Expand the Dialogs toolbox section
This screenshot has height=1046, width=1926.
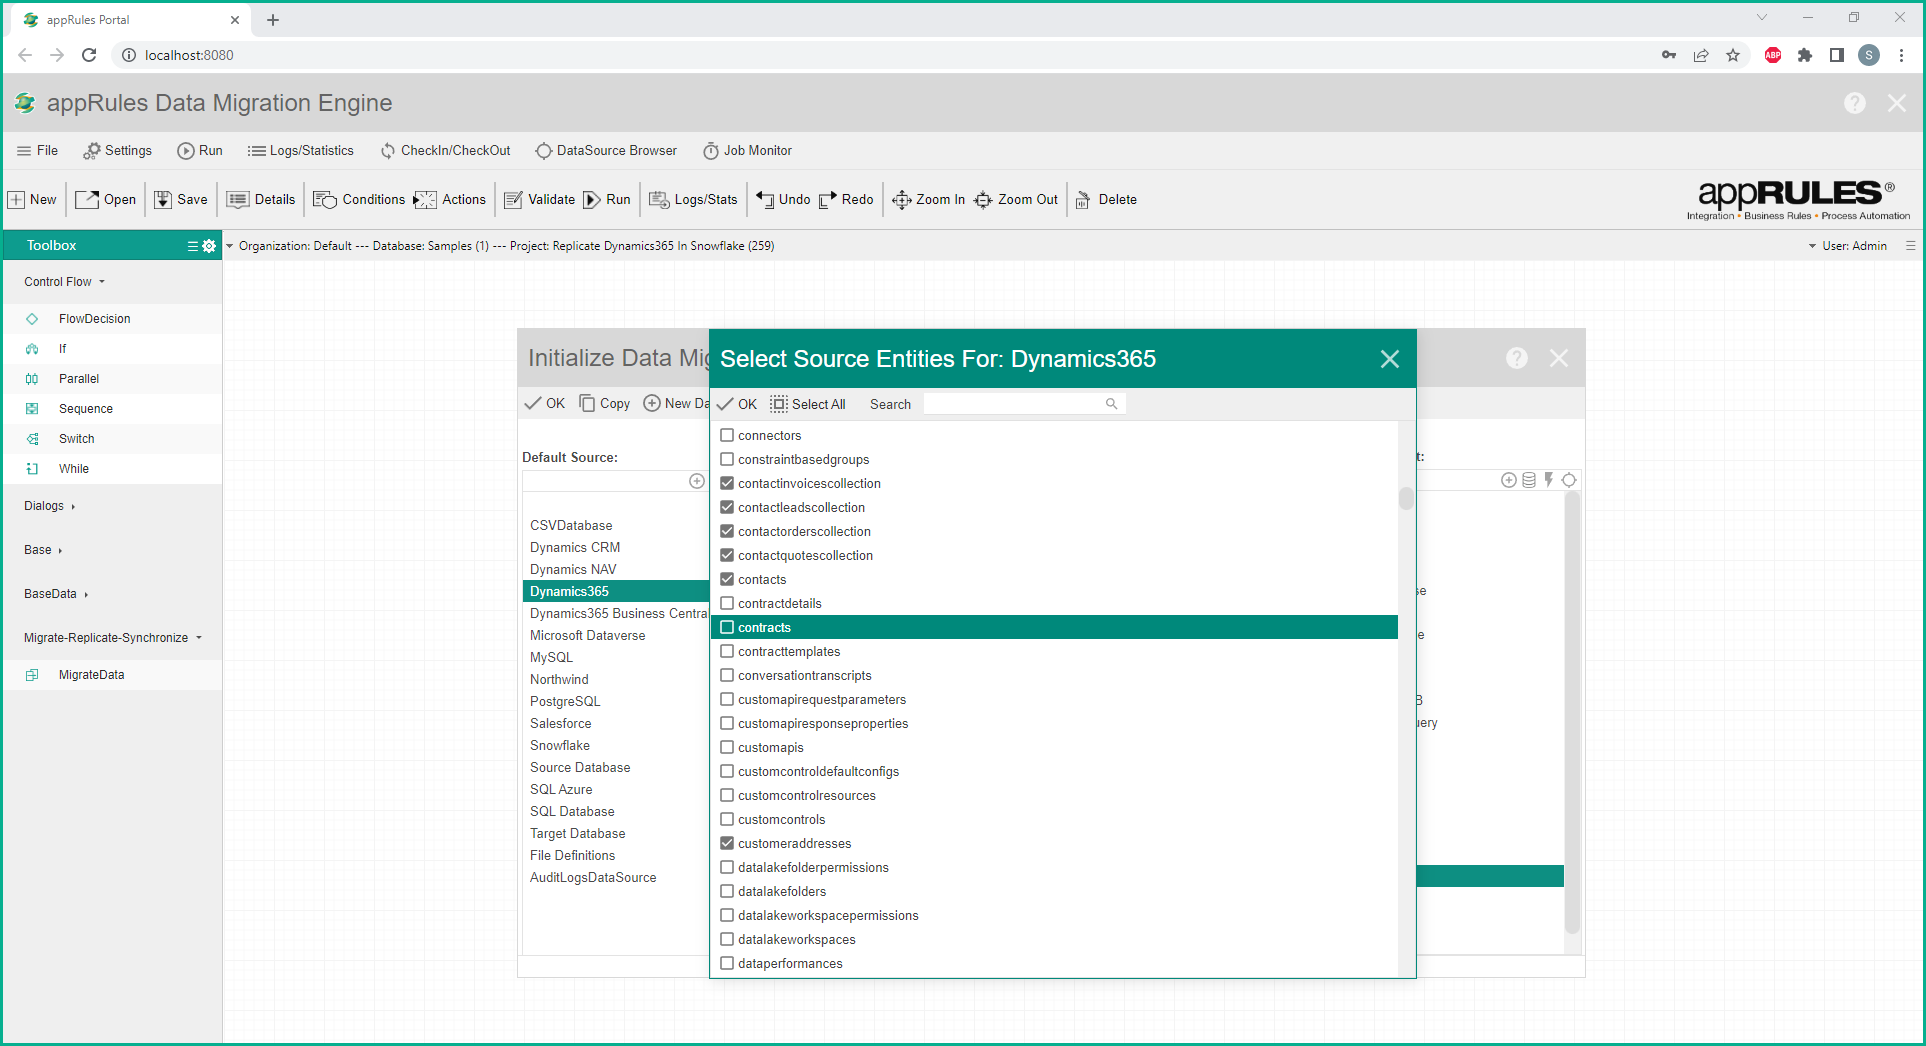pyautogui.click(x=50, y=506)
